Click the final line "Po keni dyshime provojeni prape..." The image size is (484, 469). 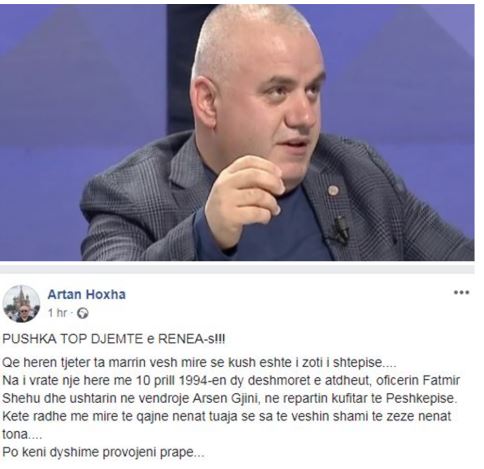pos(103,453)
